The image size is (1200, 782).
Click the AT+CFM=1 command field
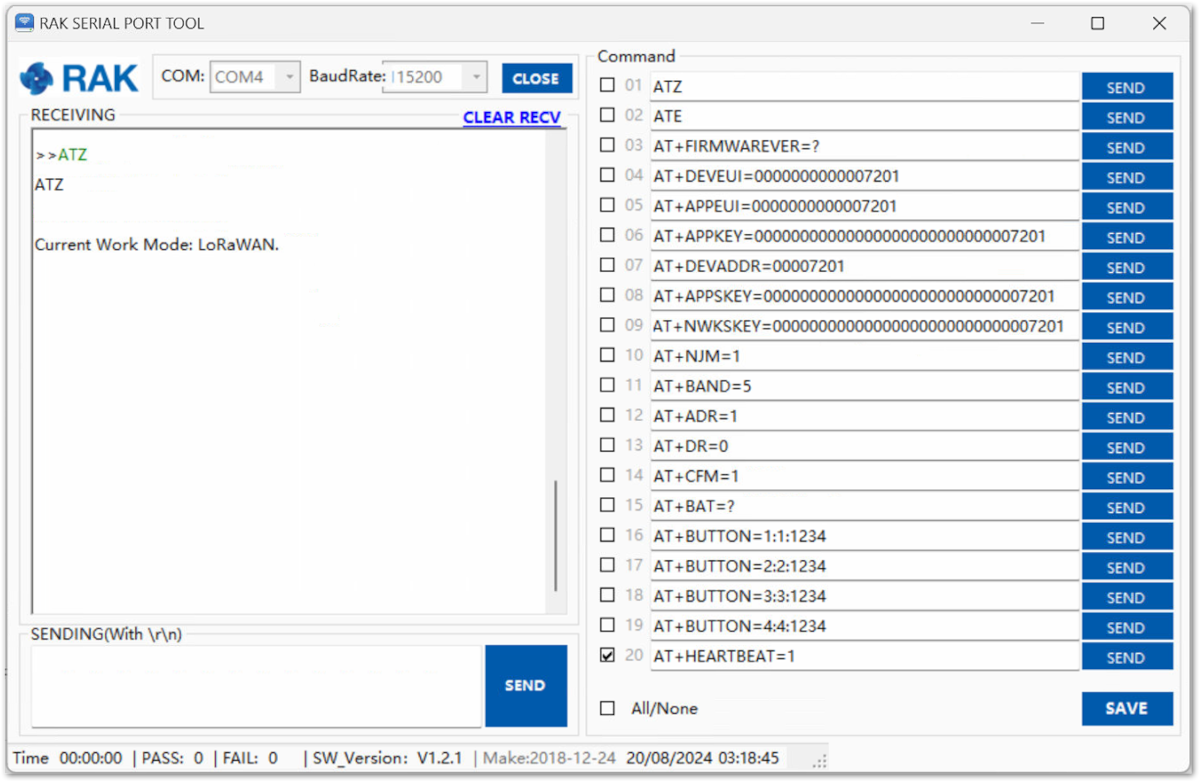[865, 476]
